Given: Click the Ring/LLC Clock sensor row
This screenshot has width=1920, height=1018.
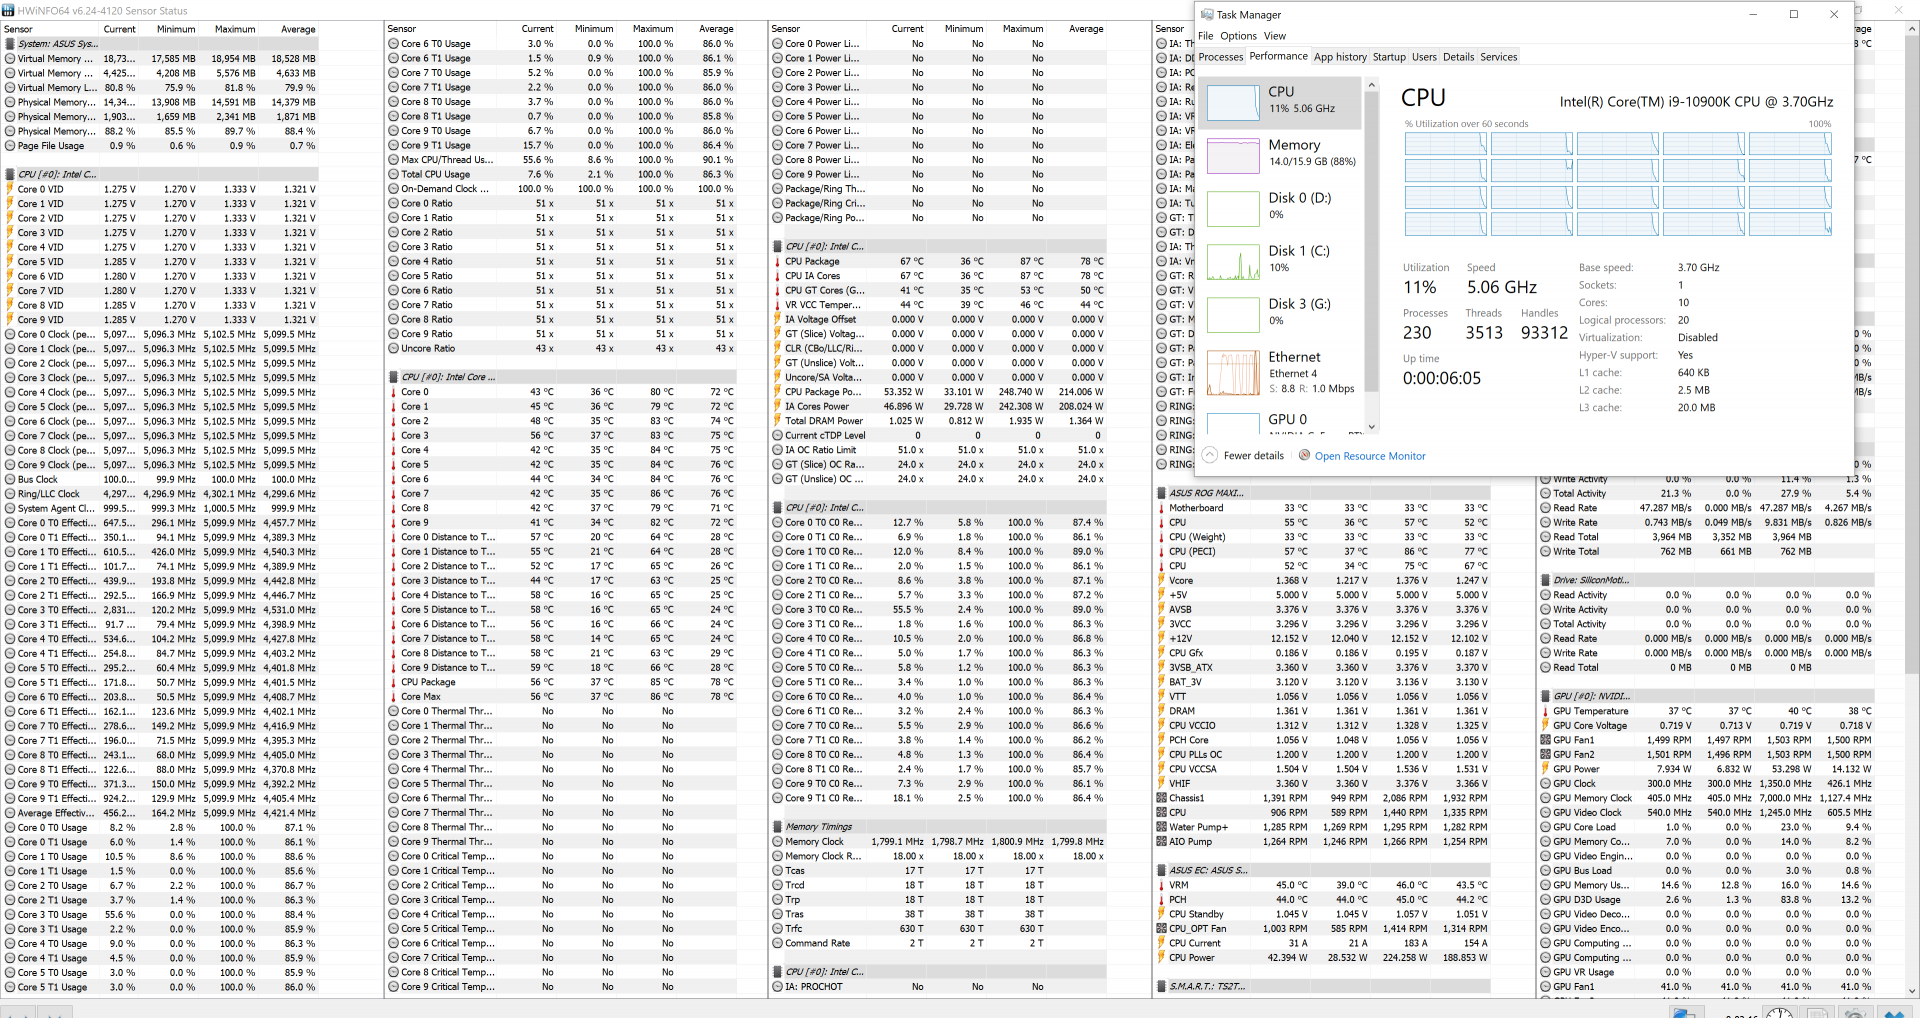Looking at the screenshot, I should tap(162, 494).
